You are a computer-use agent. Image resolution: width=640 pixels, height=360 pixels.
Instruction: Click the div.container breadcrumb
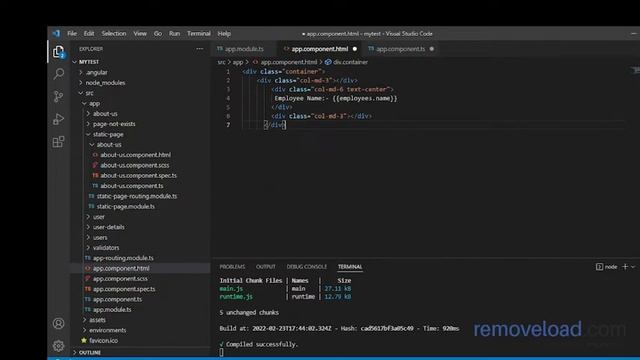point(346,62)
